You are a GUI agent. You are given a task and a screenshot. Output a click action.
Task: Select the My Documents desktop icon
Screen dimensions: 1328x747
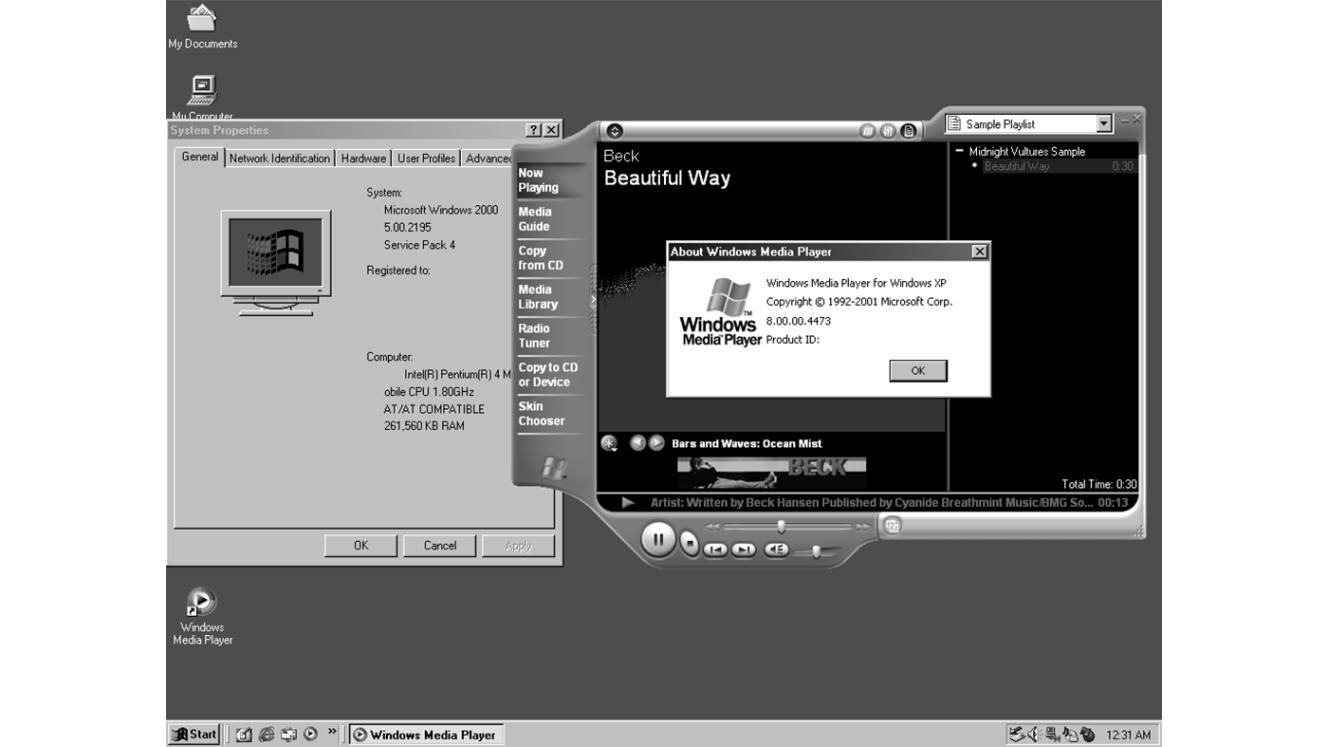[202, 27]
